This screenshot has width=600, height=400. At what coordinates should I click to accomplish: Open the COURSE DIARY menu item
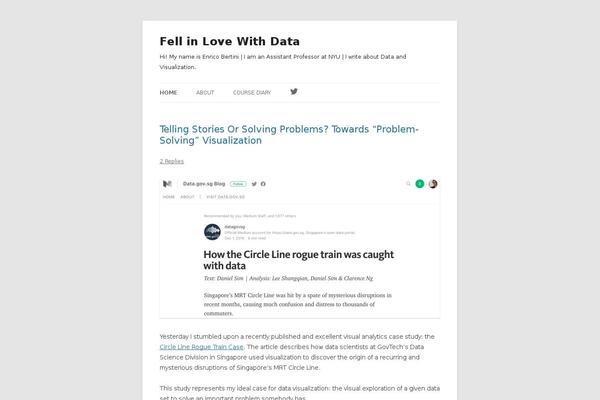click(x=252, y=93)
